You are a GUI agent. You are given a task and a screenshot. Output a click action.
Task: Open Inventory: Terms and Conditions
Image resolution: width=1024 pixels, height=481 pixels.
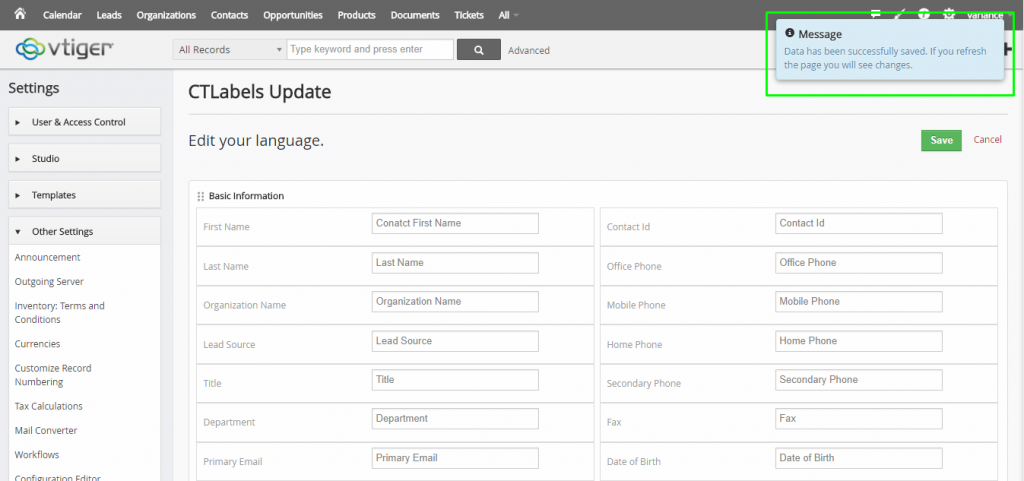pos(59,313)
